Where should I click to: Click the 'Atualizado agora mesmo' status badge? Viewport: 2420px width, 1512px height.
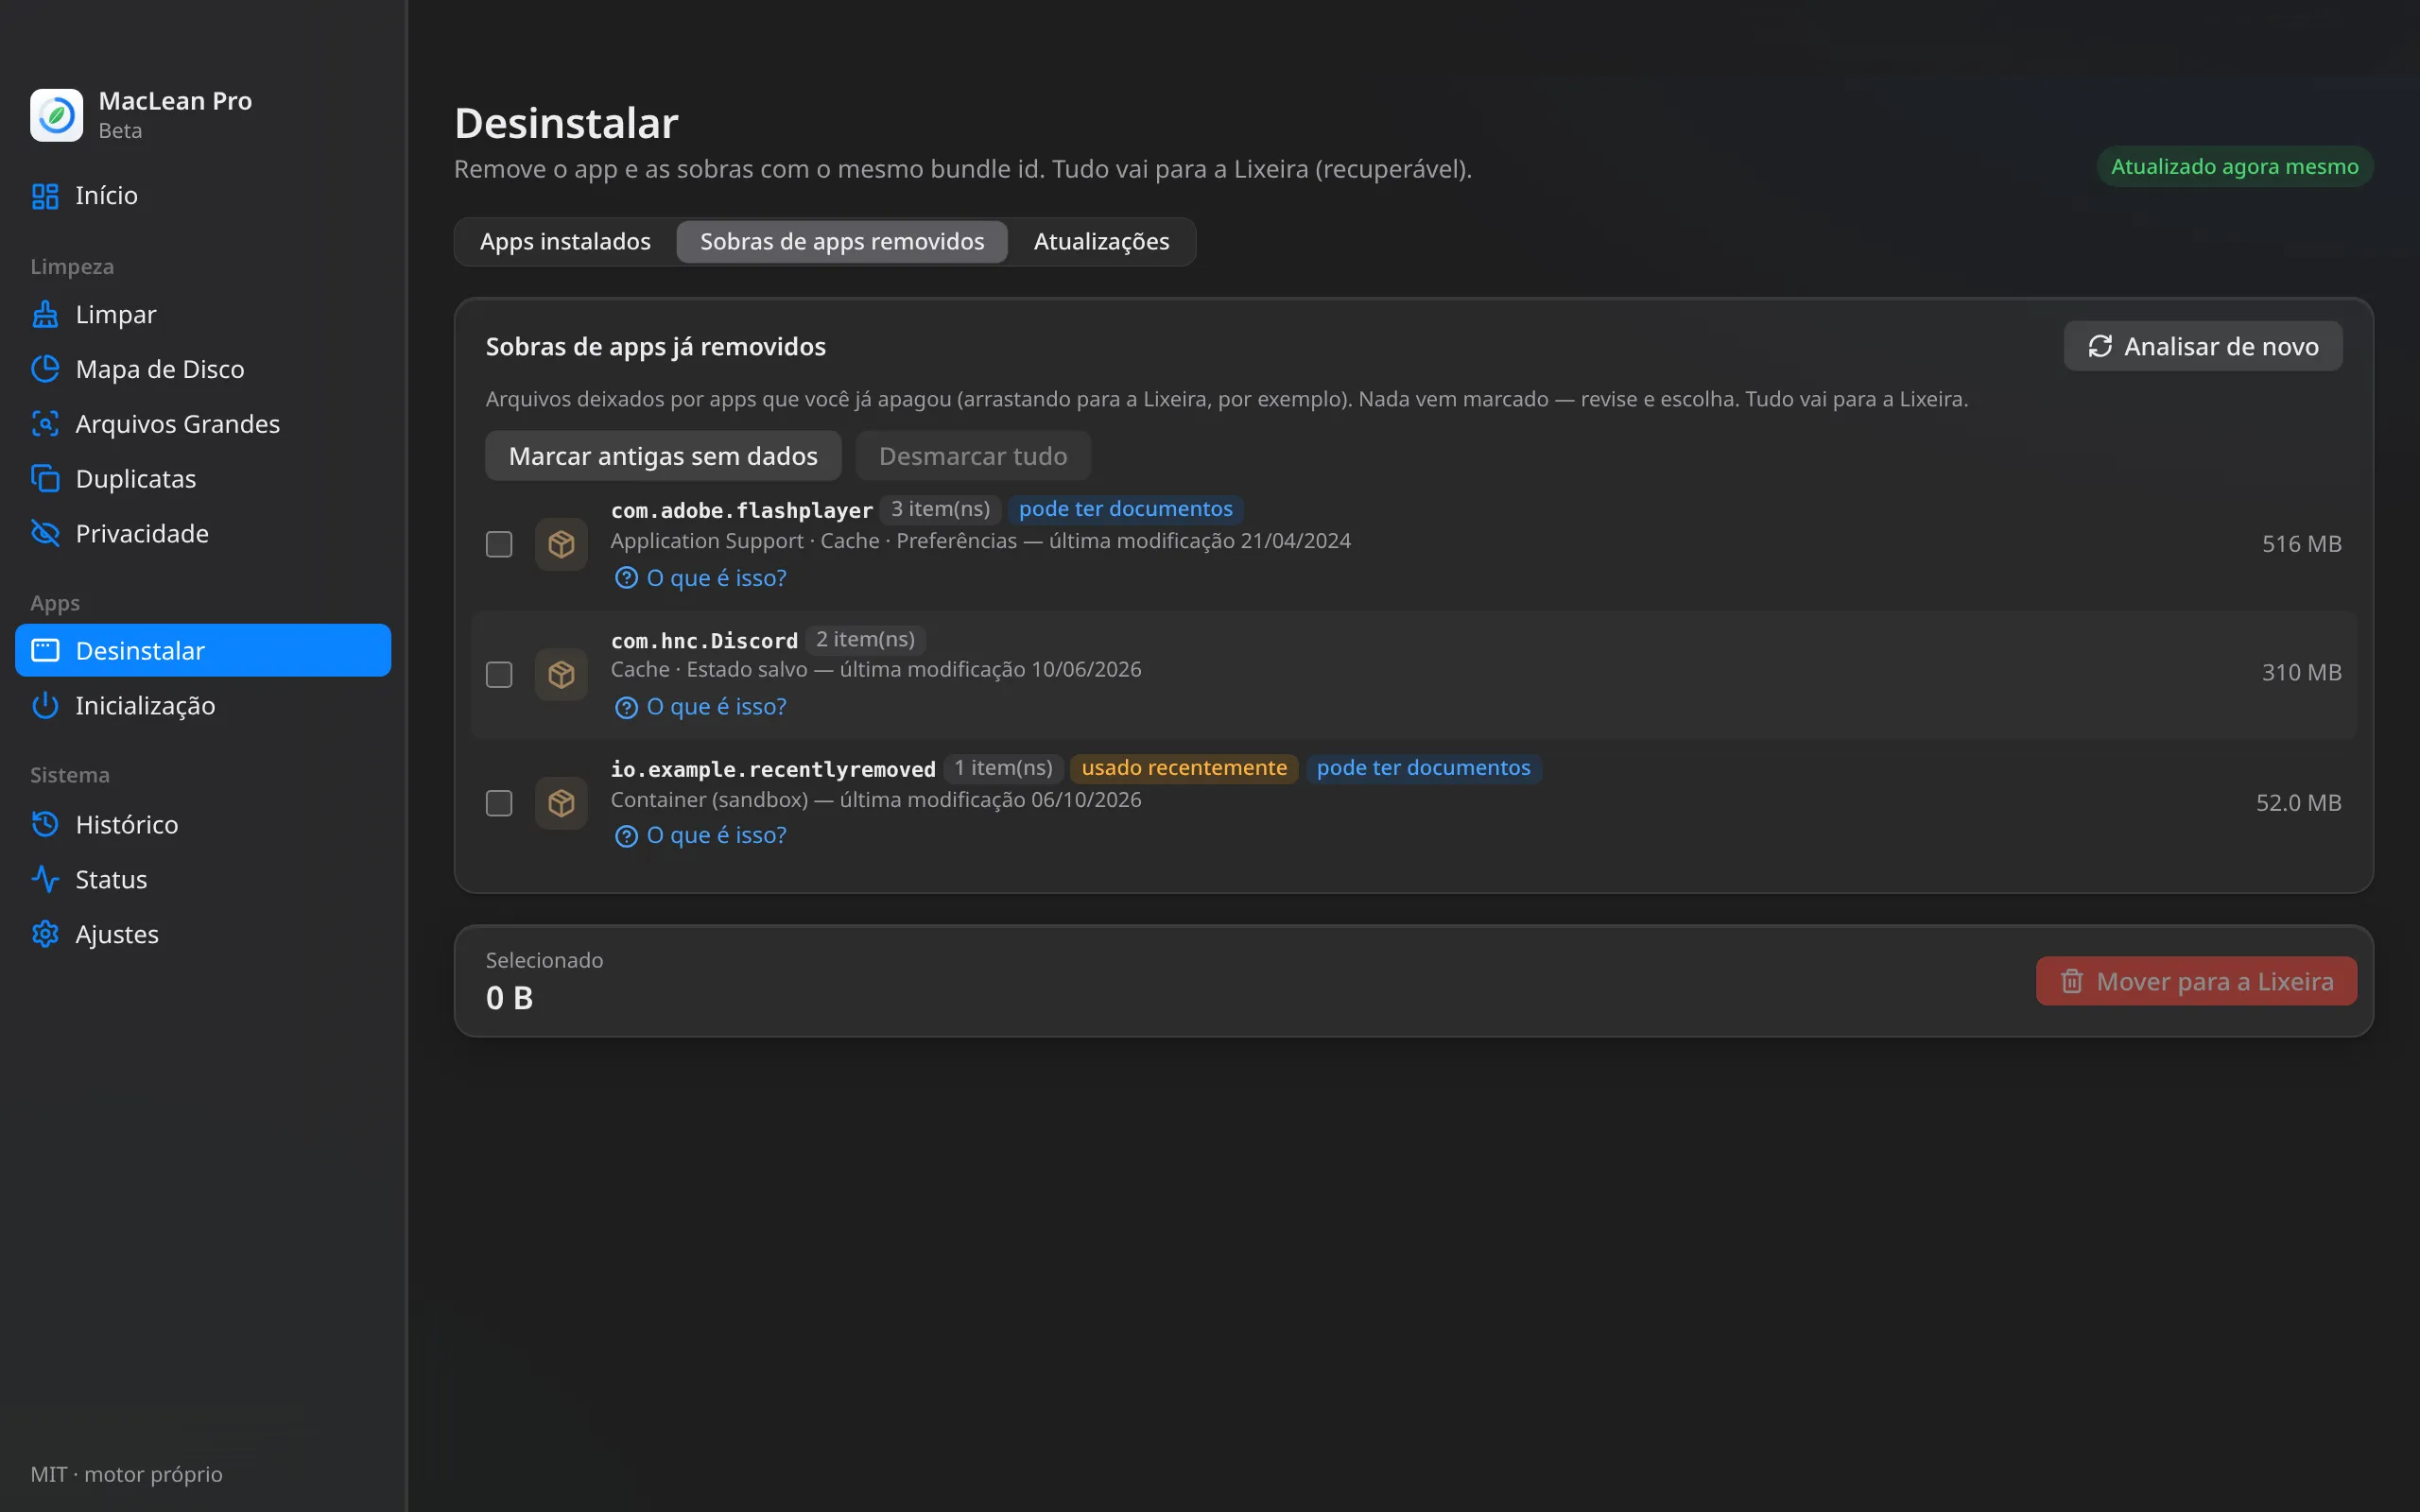(x=2234, y=167)
